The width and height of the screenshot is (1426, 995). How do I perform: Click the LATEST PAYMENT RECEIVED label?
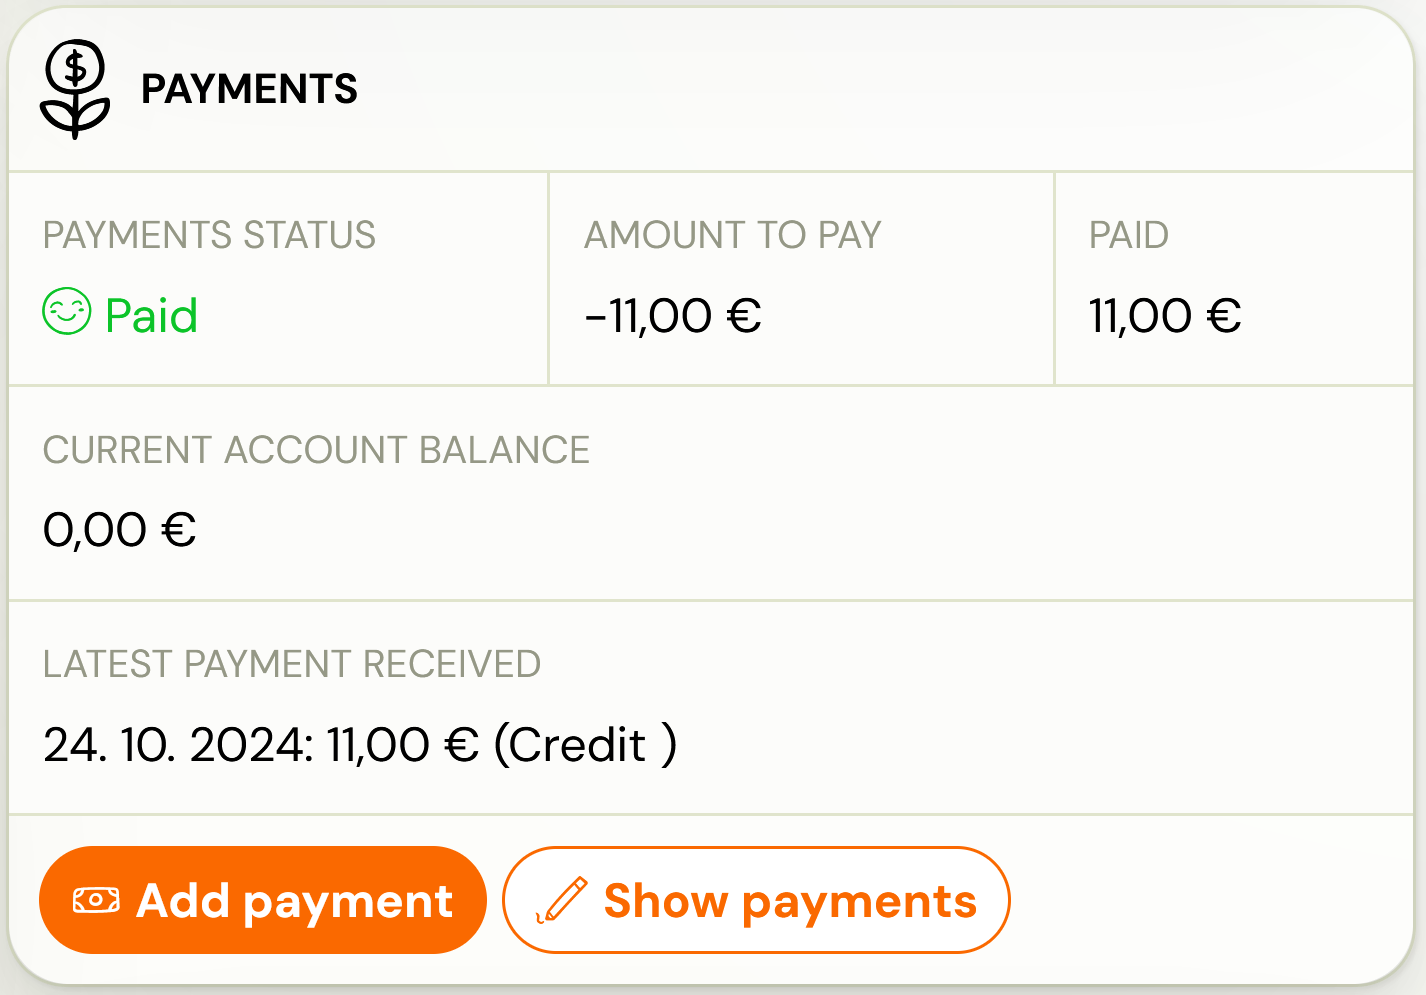[292, 665]
